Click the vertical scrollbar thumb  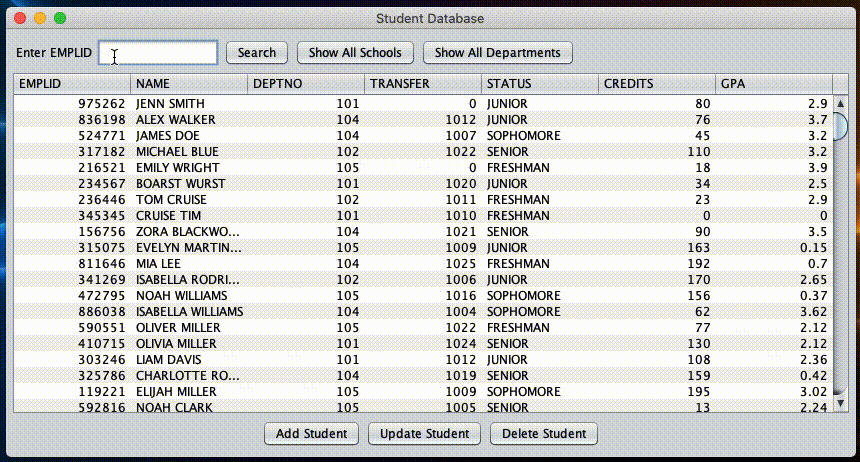click(x=840, y=126)
